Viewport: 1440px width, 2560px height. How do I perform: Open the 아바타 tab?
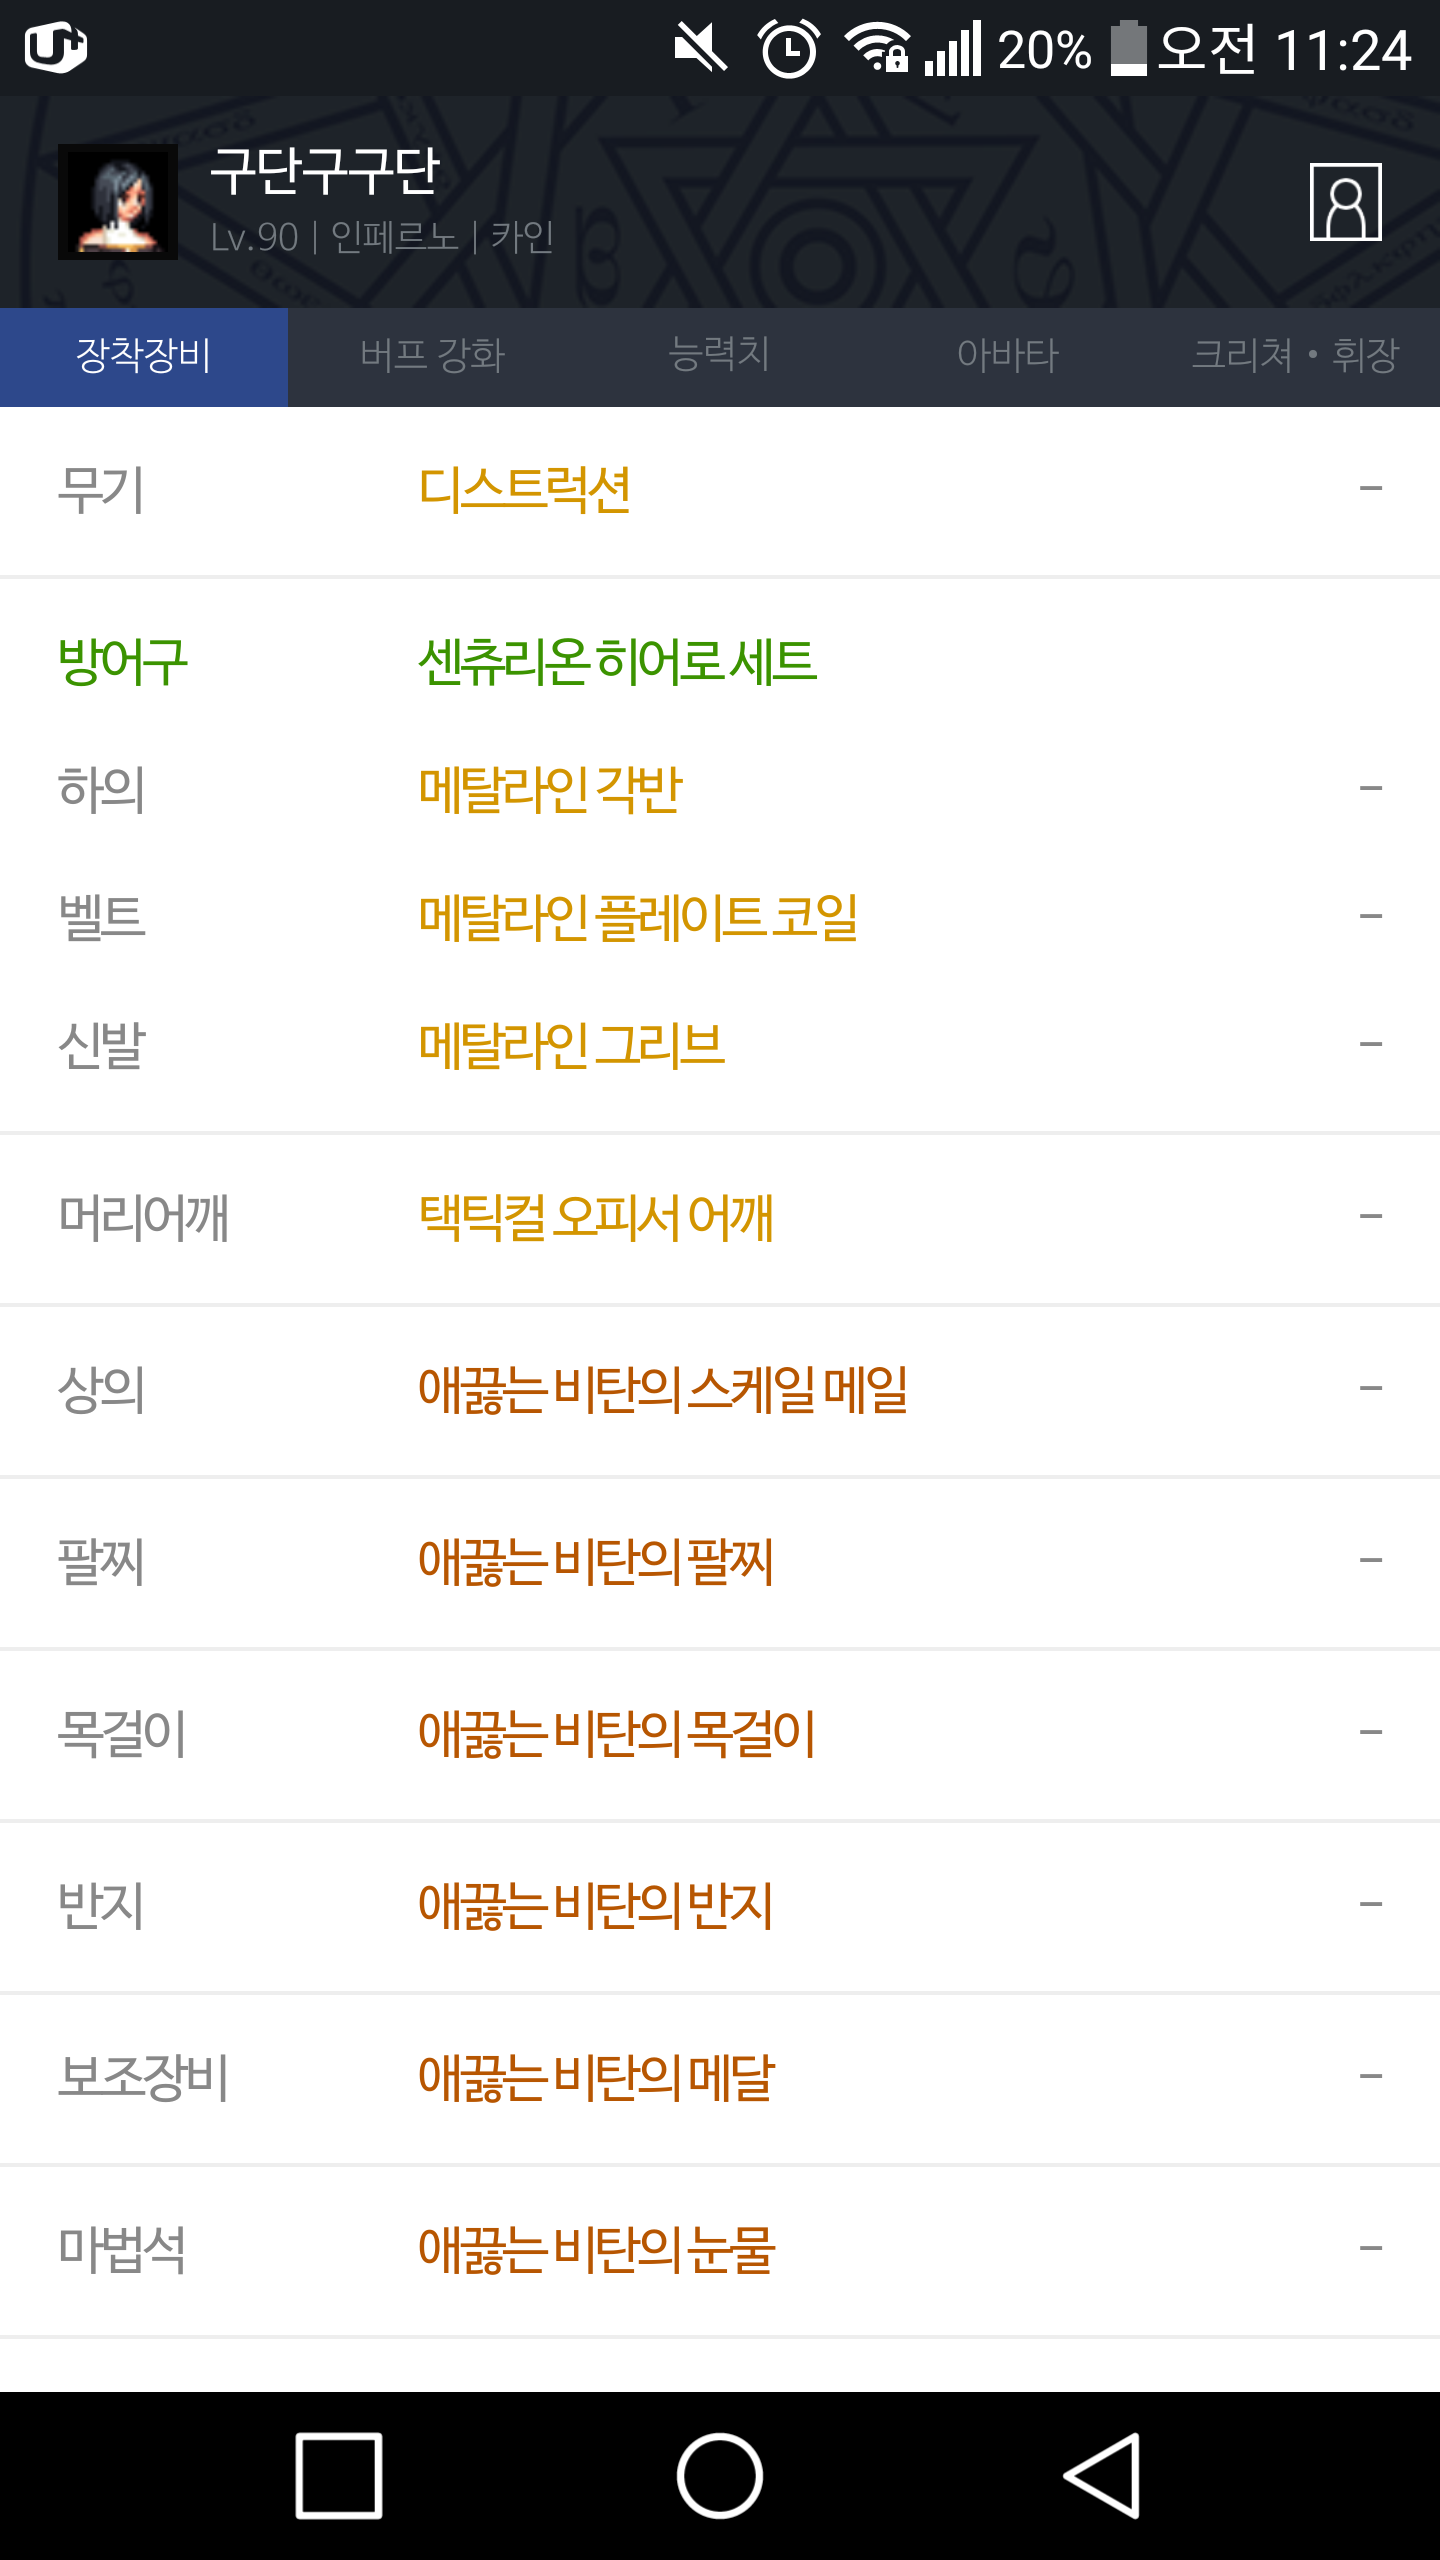1008,356
